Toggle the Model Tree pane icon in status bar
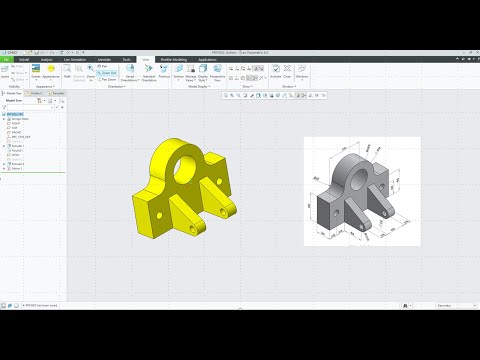This screenshot has width=480, height=360. tap(3, 305)
